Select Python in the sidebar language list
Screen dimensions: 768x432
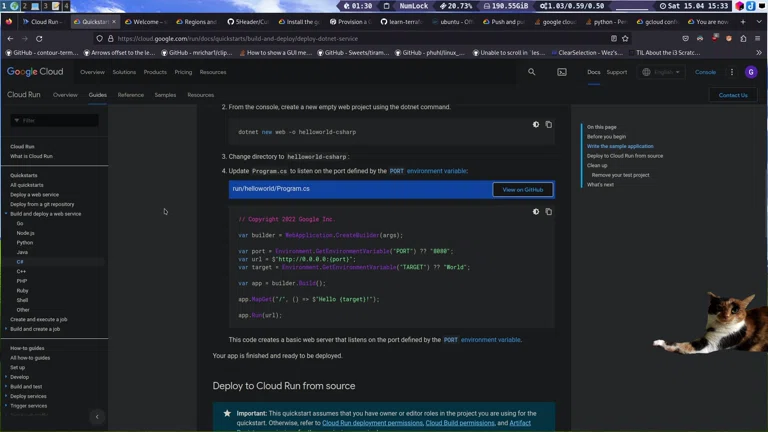24,242
